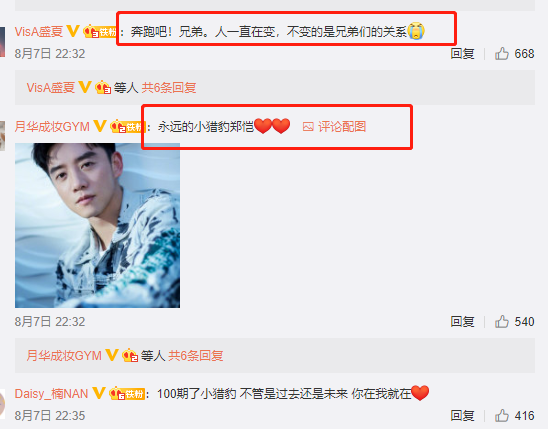Image resolution: width=548 pixels, height=429 pixels.
Task: Expand 共6条回复 under 月华成妆GYM's comment
Action: (x=195, y=356)
